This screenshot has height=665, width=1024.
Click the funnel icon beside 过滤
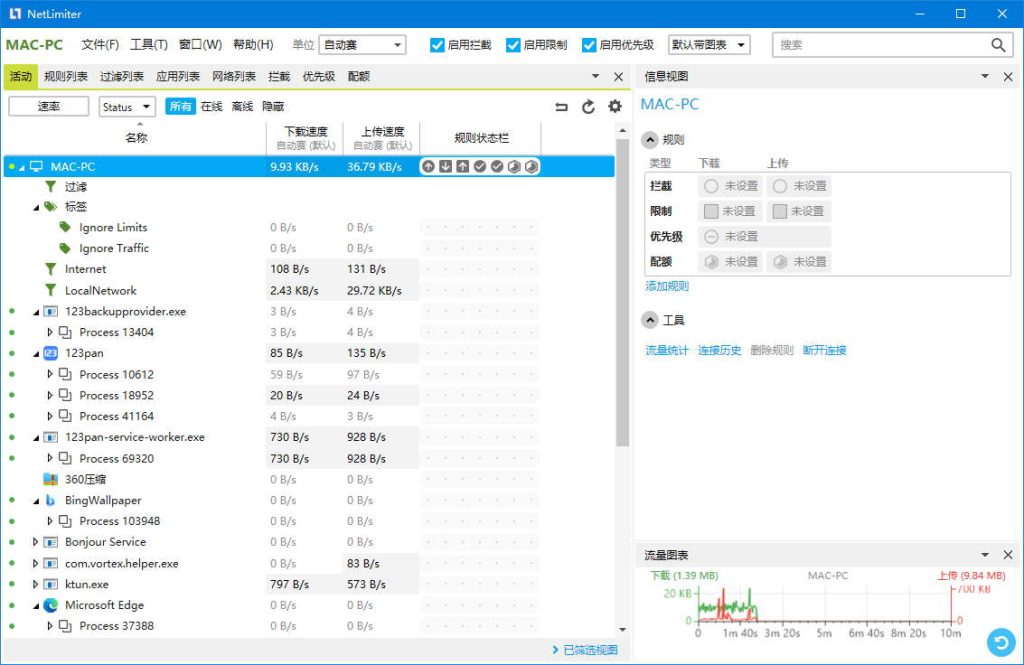click(x=50, y=187)
